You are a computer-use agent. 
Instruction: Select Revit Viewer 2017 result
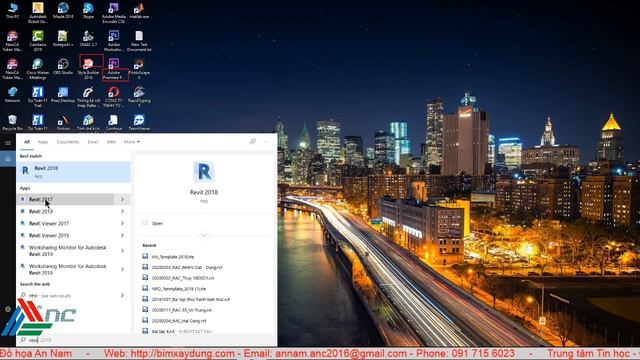(66, 223)
